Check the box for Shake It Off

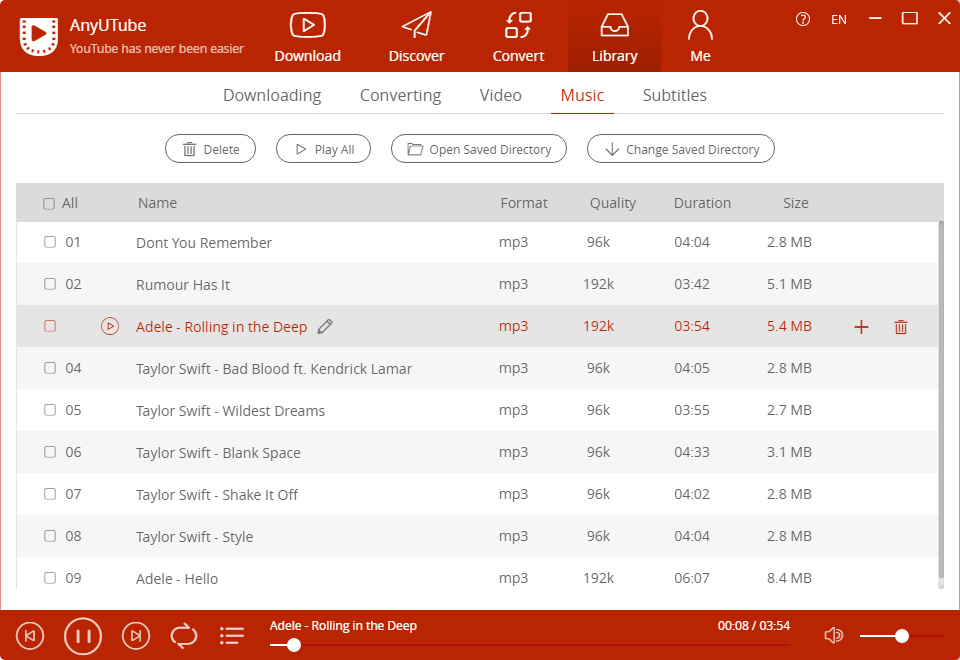pos(50,494)
